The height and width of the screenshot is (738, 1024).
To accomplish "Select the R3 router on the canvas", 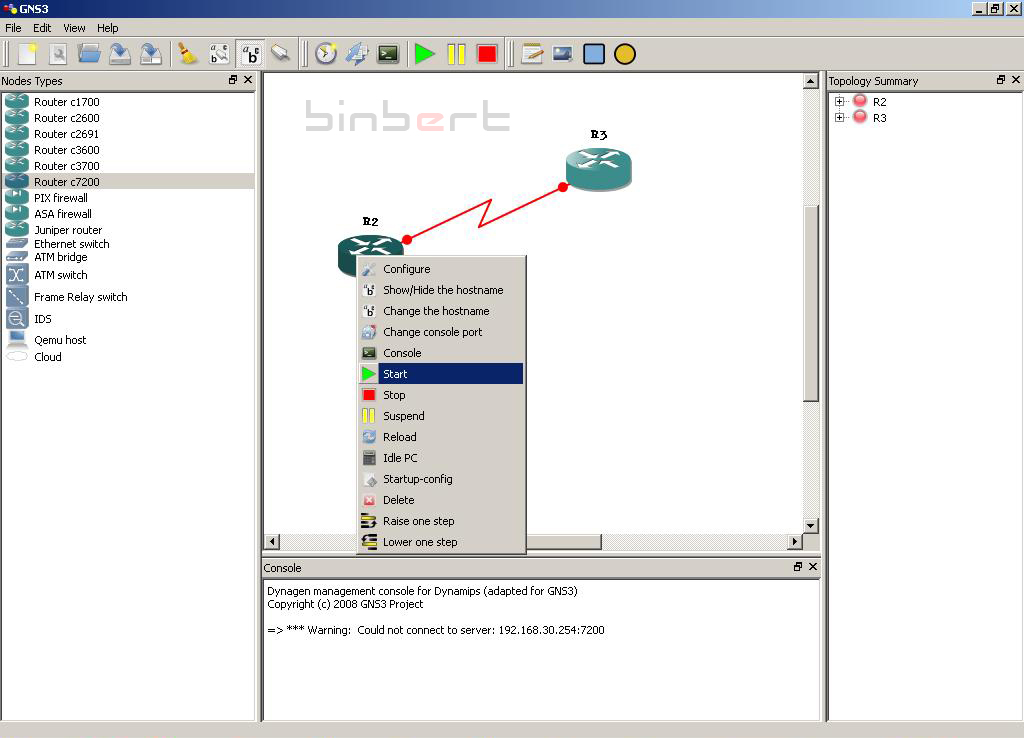I will (x=598, y=168).
